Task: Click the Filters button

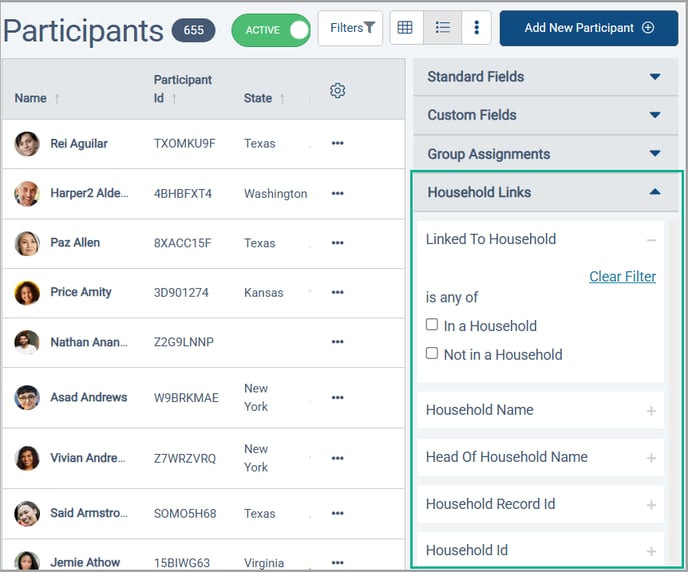Action: (350, 28)
